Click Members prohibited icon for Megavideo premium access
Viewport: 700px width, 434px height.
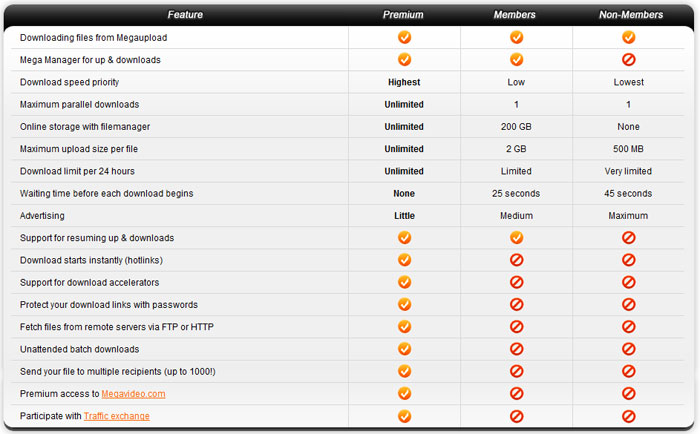click(x=517, y=393)
